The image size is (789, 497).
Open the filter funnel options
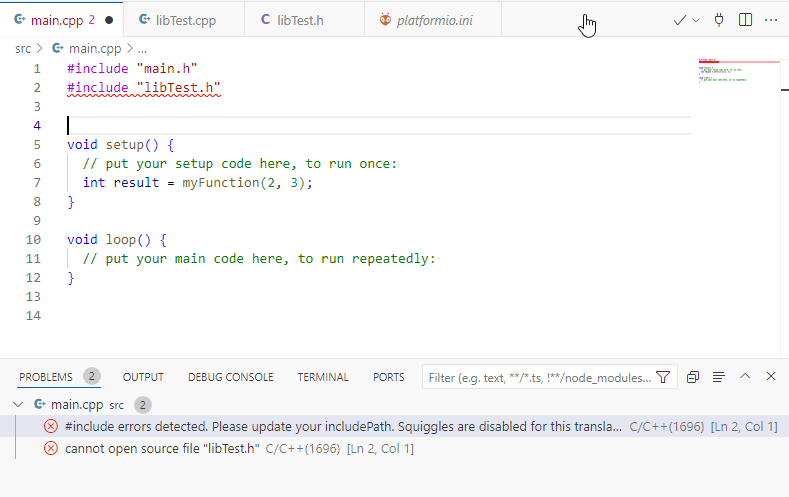click(x=663, y=377)
